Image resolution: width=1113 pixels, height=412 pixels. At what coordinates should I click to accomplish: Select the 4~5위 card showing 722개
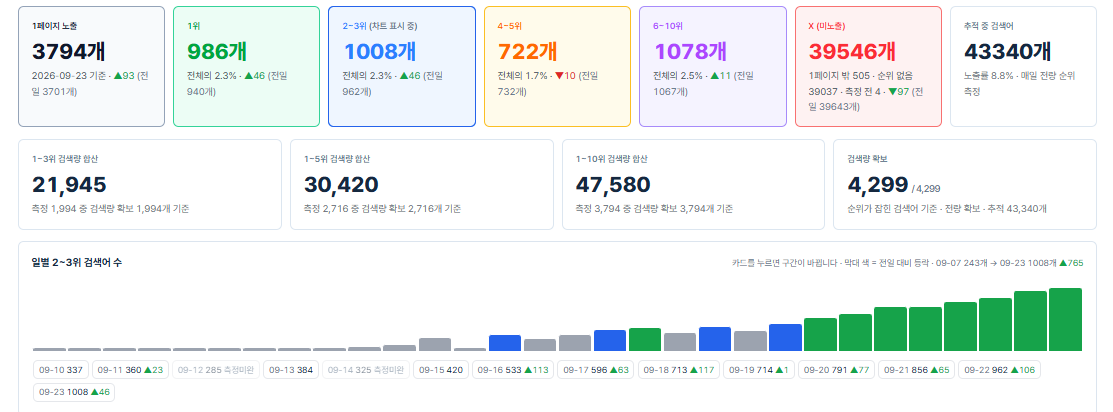pos(557,67)
